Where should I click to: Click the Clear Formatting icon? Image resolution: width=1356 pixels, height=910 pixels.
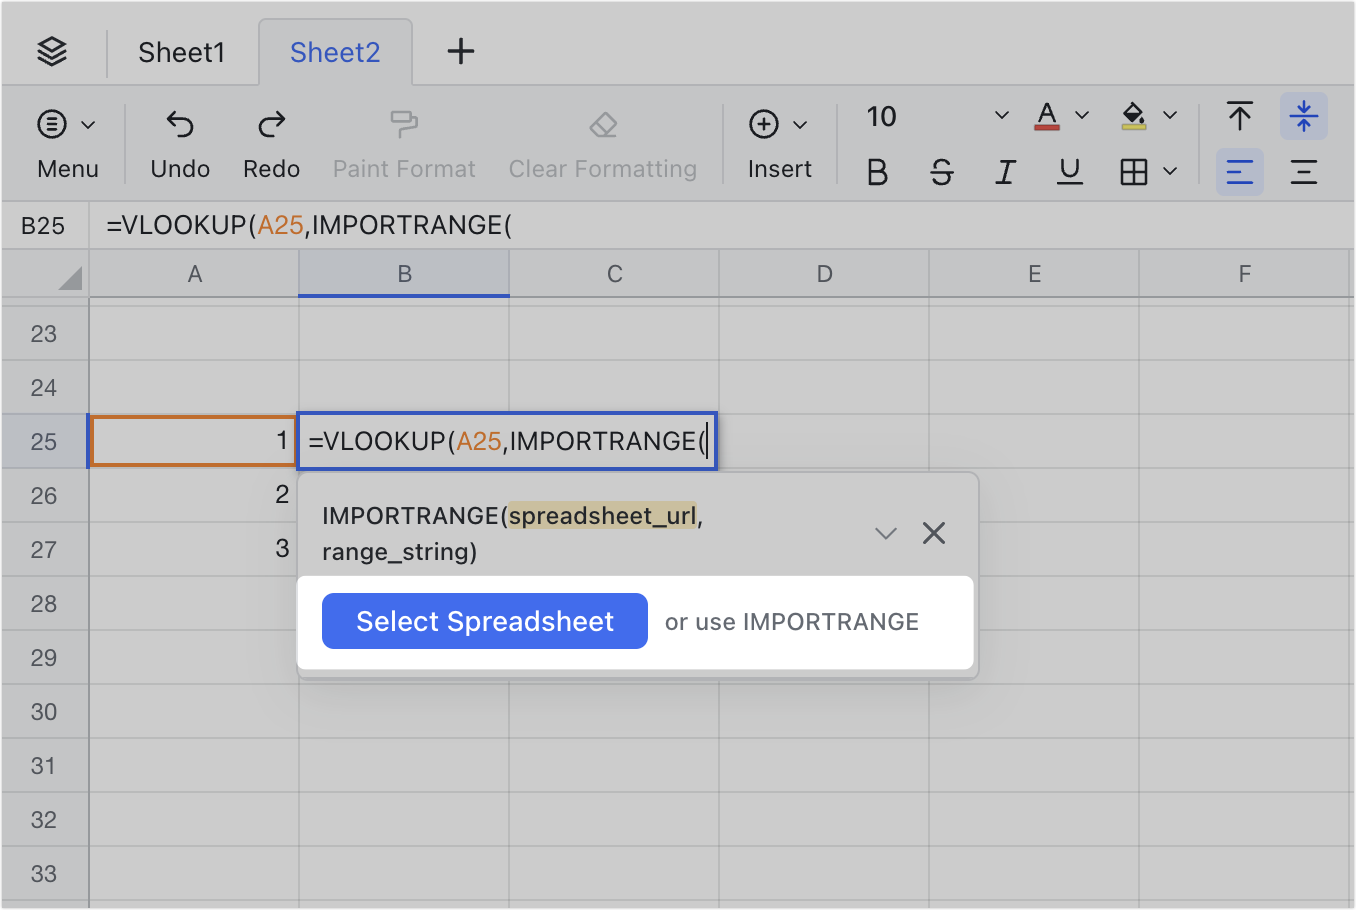pyautogui.click(x=602, y=126)
